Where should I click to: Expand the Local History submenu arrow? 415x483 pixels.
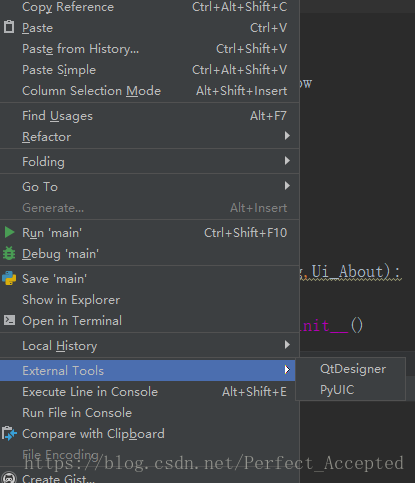coord(287,345)
